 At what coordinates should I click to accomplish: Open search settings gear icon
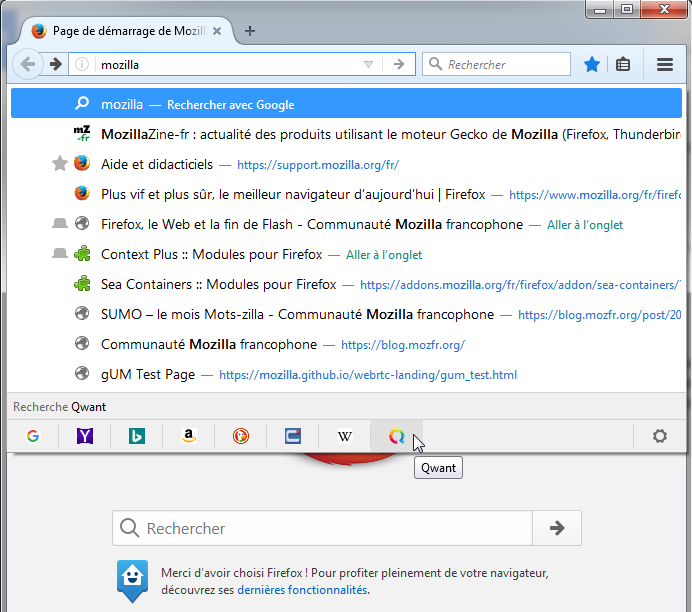coord(660,436)
